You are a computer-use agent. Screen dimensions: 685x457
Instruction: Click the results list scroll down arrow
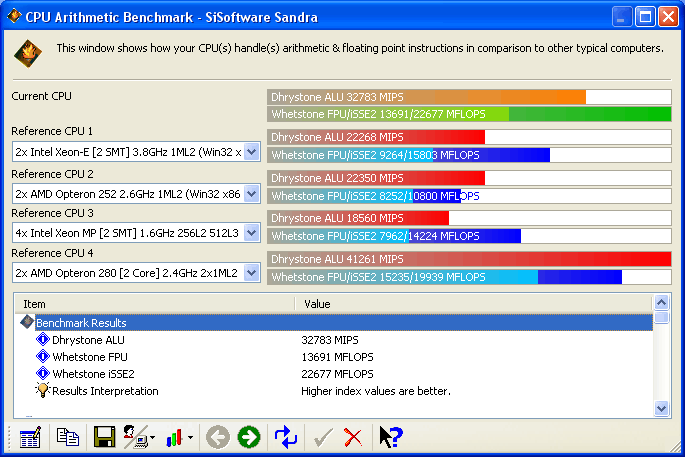tap(661, 409)
